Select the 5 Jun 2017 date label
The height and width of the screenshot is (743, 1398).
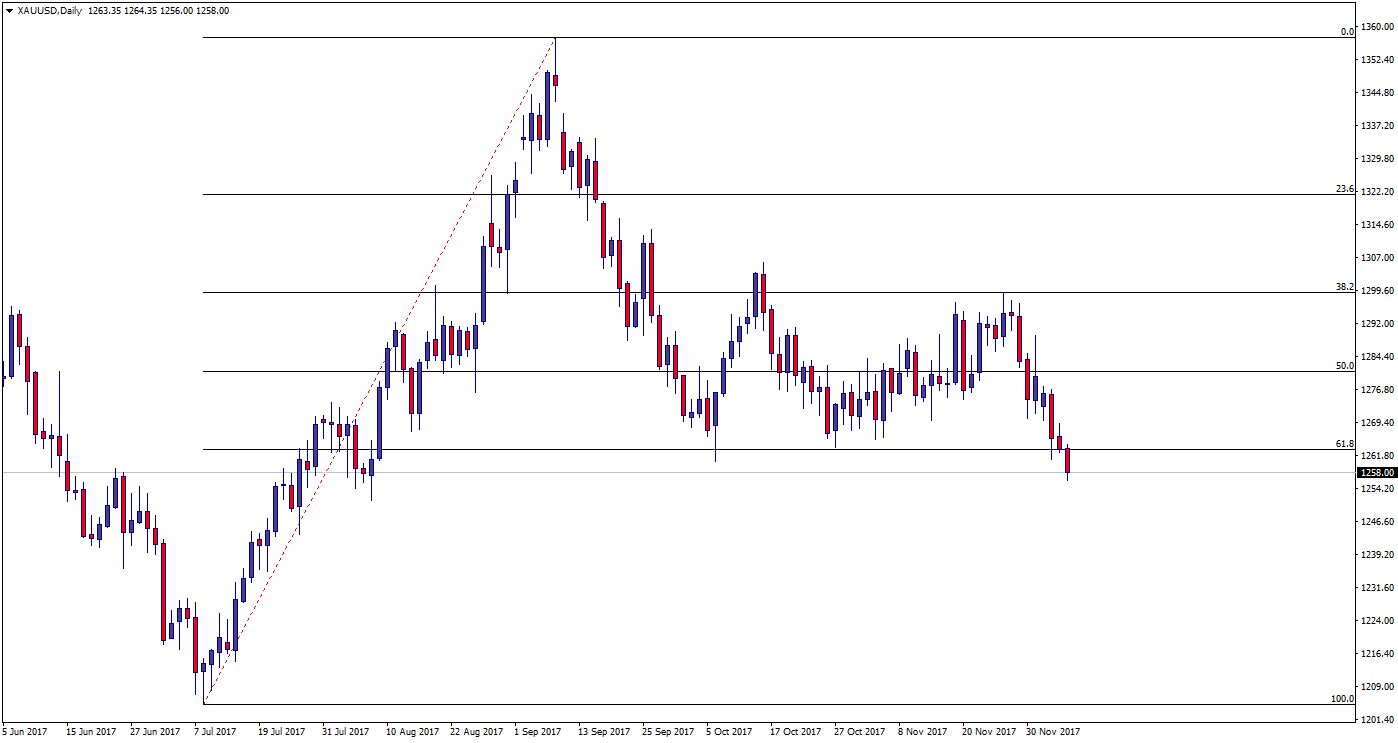click(x=25, y=732)
